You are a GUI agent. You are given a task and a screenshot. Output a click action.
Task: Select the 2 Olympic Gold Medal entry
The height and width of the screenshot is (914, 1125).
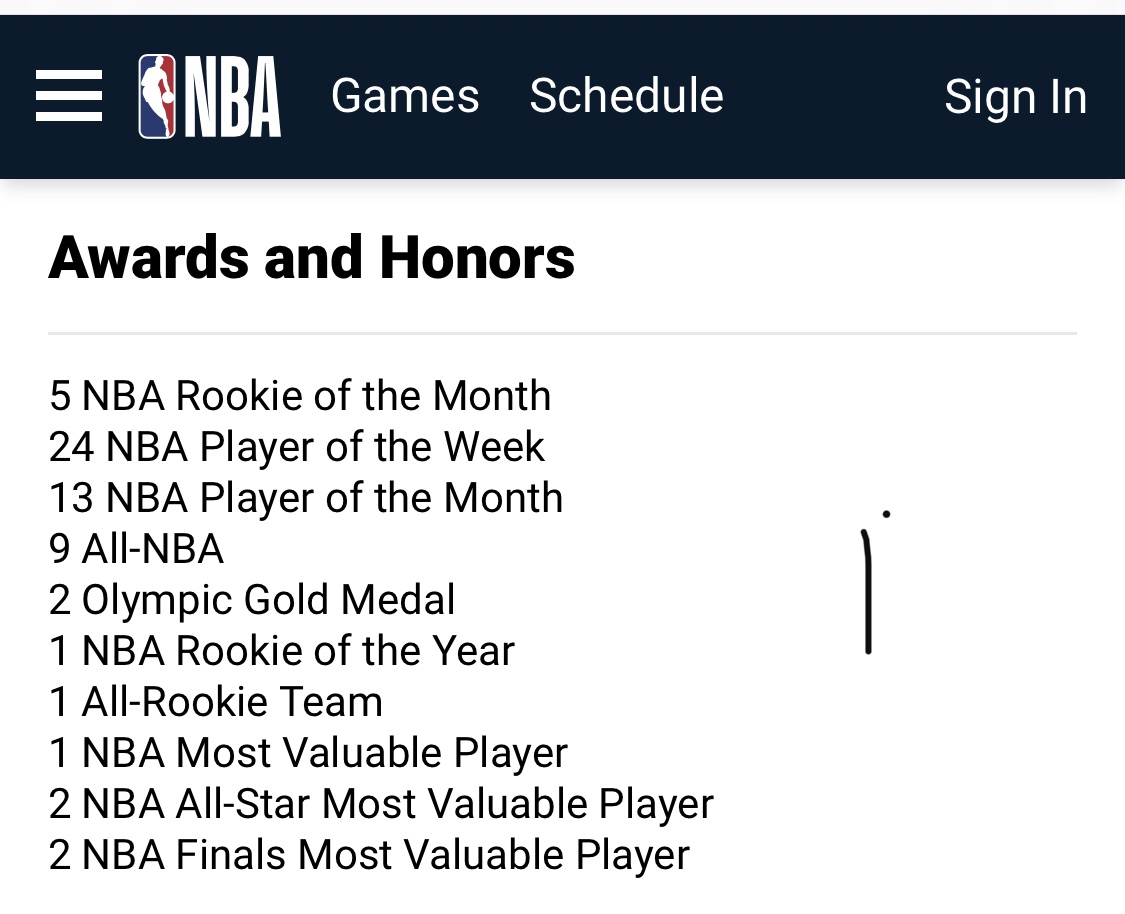click(x=252, y=600)
